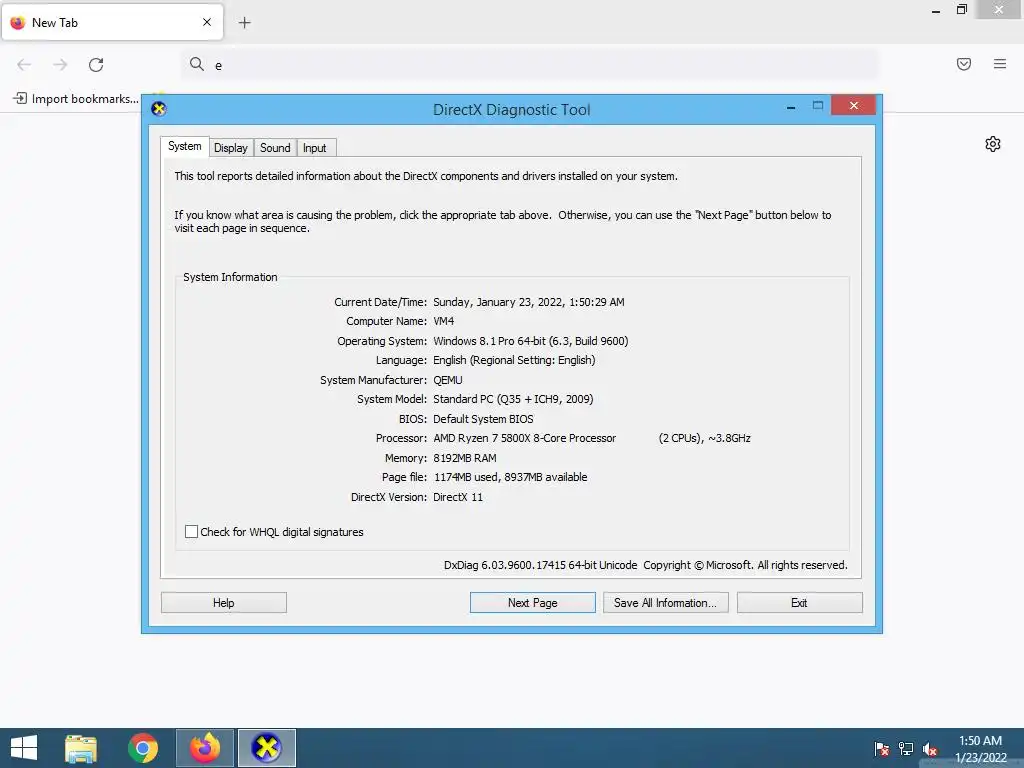
Task: Click the English (Regional Setting: English) value
Action: click(x=514, y=360)
